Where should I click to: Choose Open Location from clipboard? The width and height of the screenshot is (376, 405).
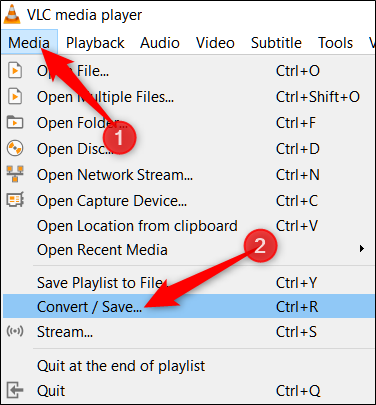pyautogui.click(x=188, y=226)
